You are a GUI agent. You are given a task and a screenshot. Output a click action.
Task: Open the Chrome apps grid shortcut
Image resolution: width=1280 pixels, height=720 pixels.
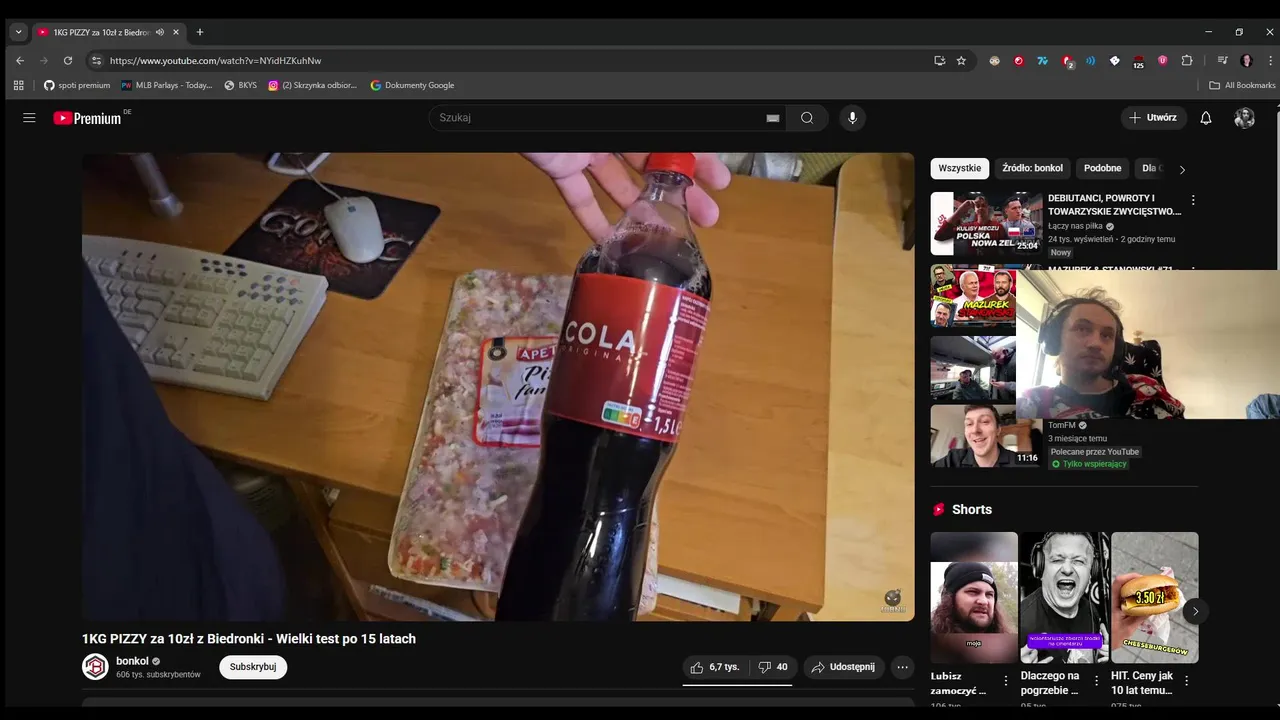tap(18, 85)
